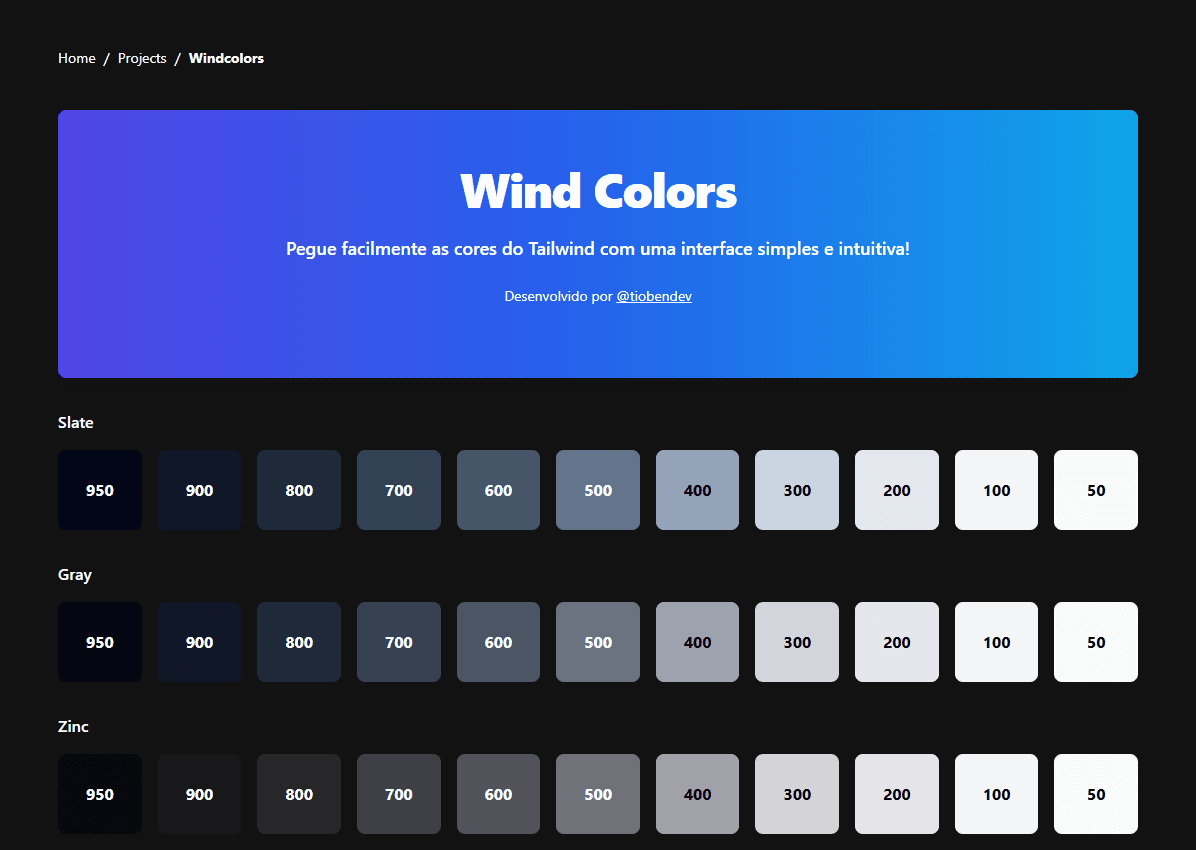
Task: Click the Gray palette label
Action: tap(75, 575)
